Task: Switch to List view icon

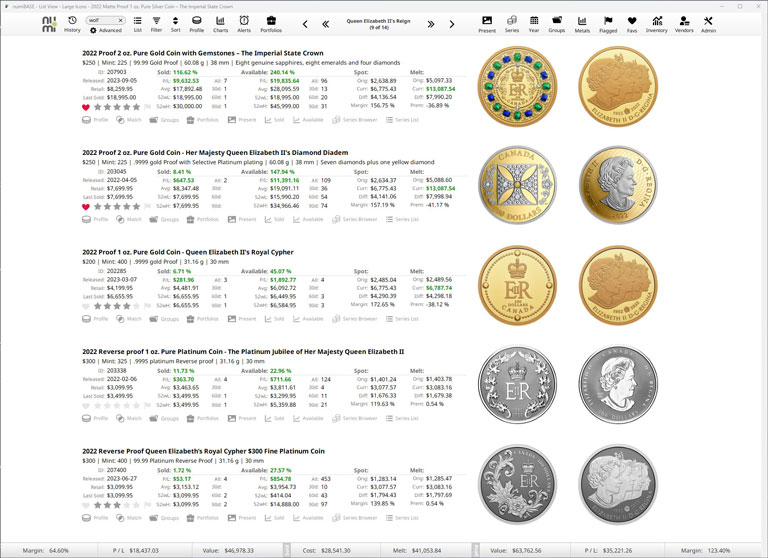Action: (x=138, y=24)
